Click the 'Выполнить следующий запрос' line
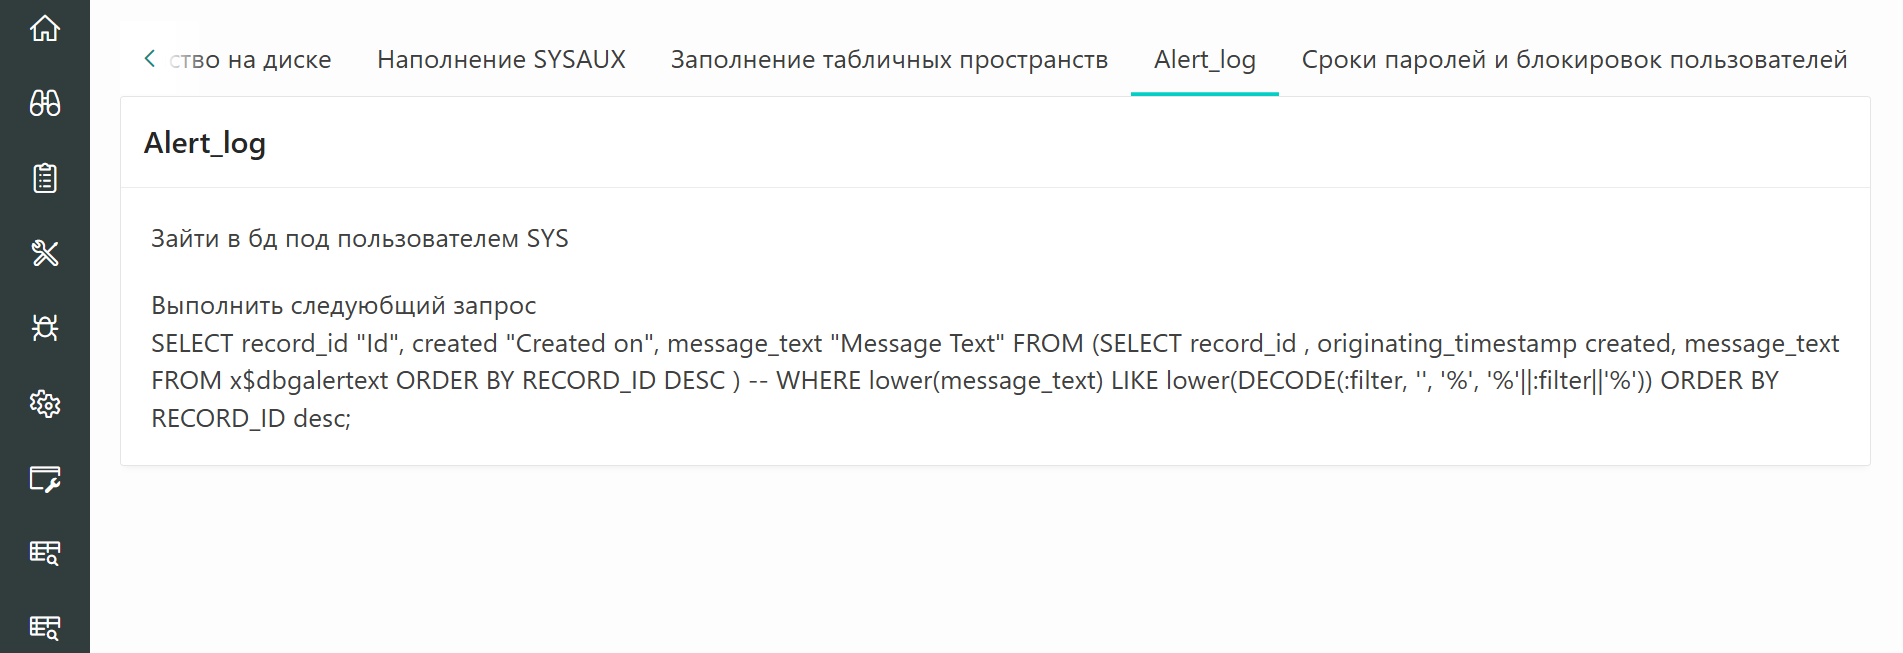Screen dimensions: 1903x653 344,305
